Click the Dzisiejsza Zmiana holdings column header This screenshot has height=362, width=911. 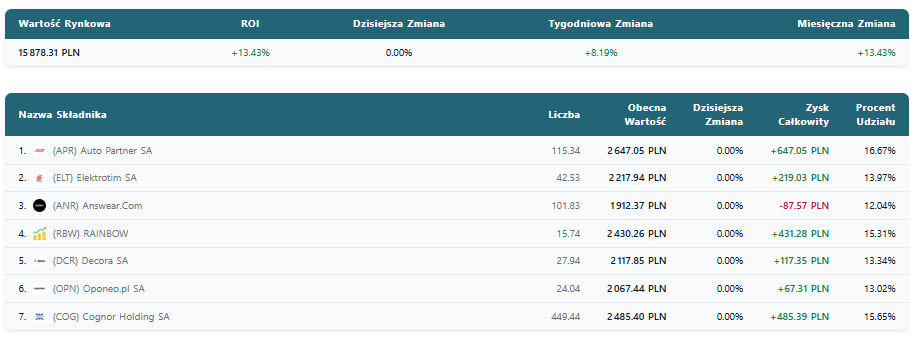tap(718, 114)
